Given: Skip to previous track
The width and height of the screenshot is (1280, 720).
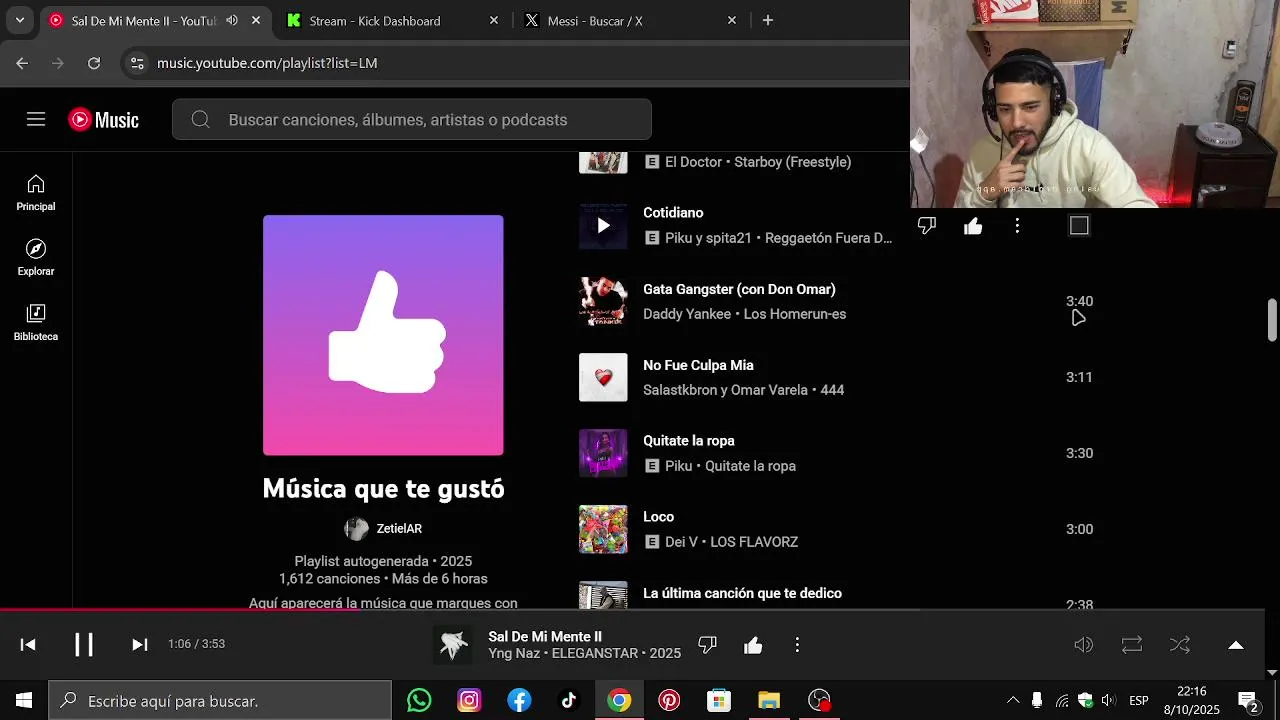Looking at the screenshot, I should coord(28,645).
